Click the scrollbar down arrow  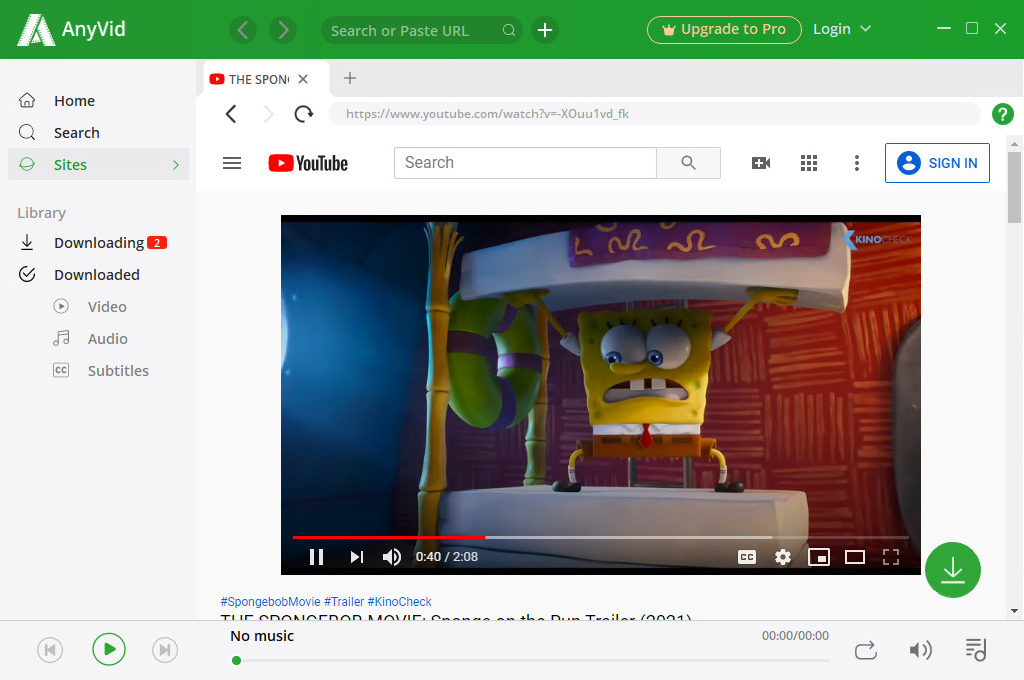1014,611
